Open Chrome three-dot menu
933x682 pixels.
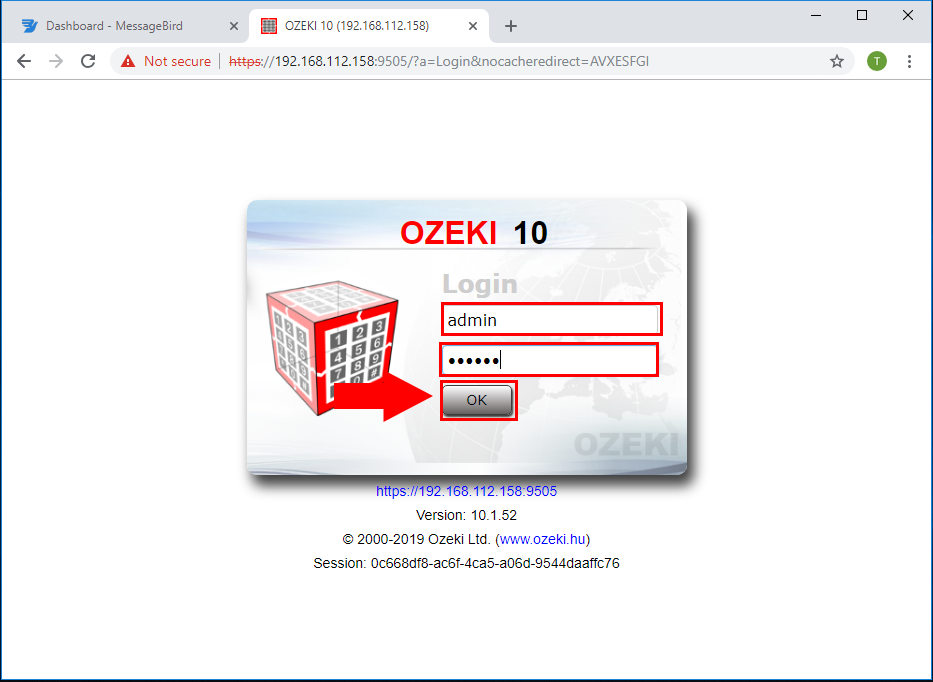pyautogui.click(x=909, y=61)
